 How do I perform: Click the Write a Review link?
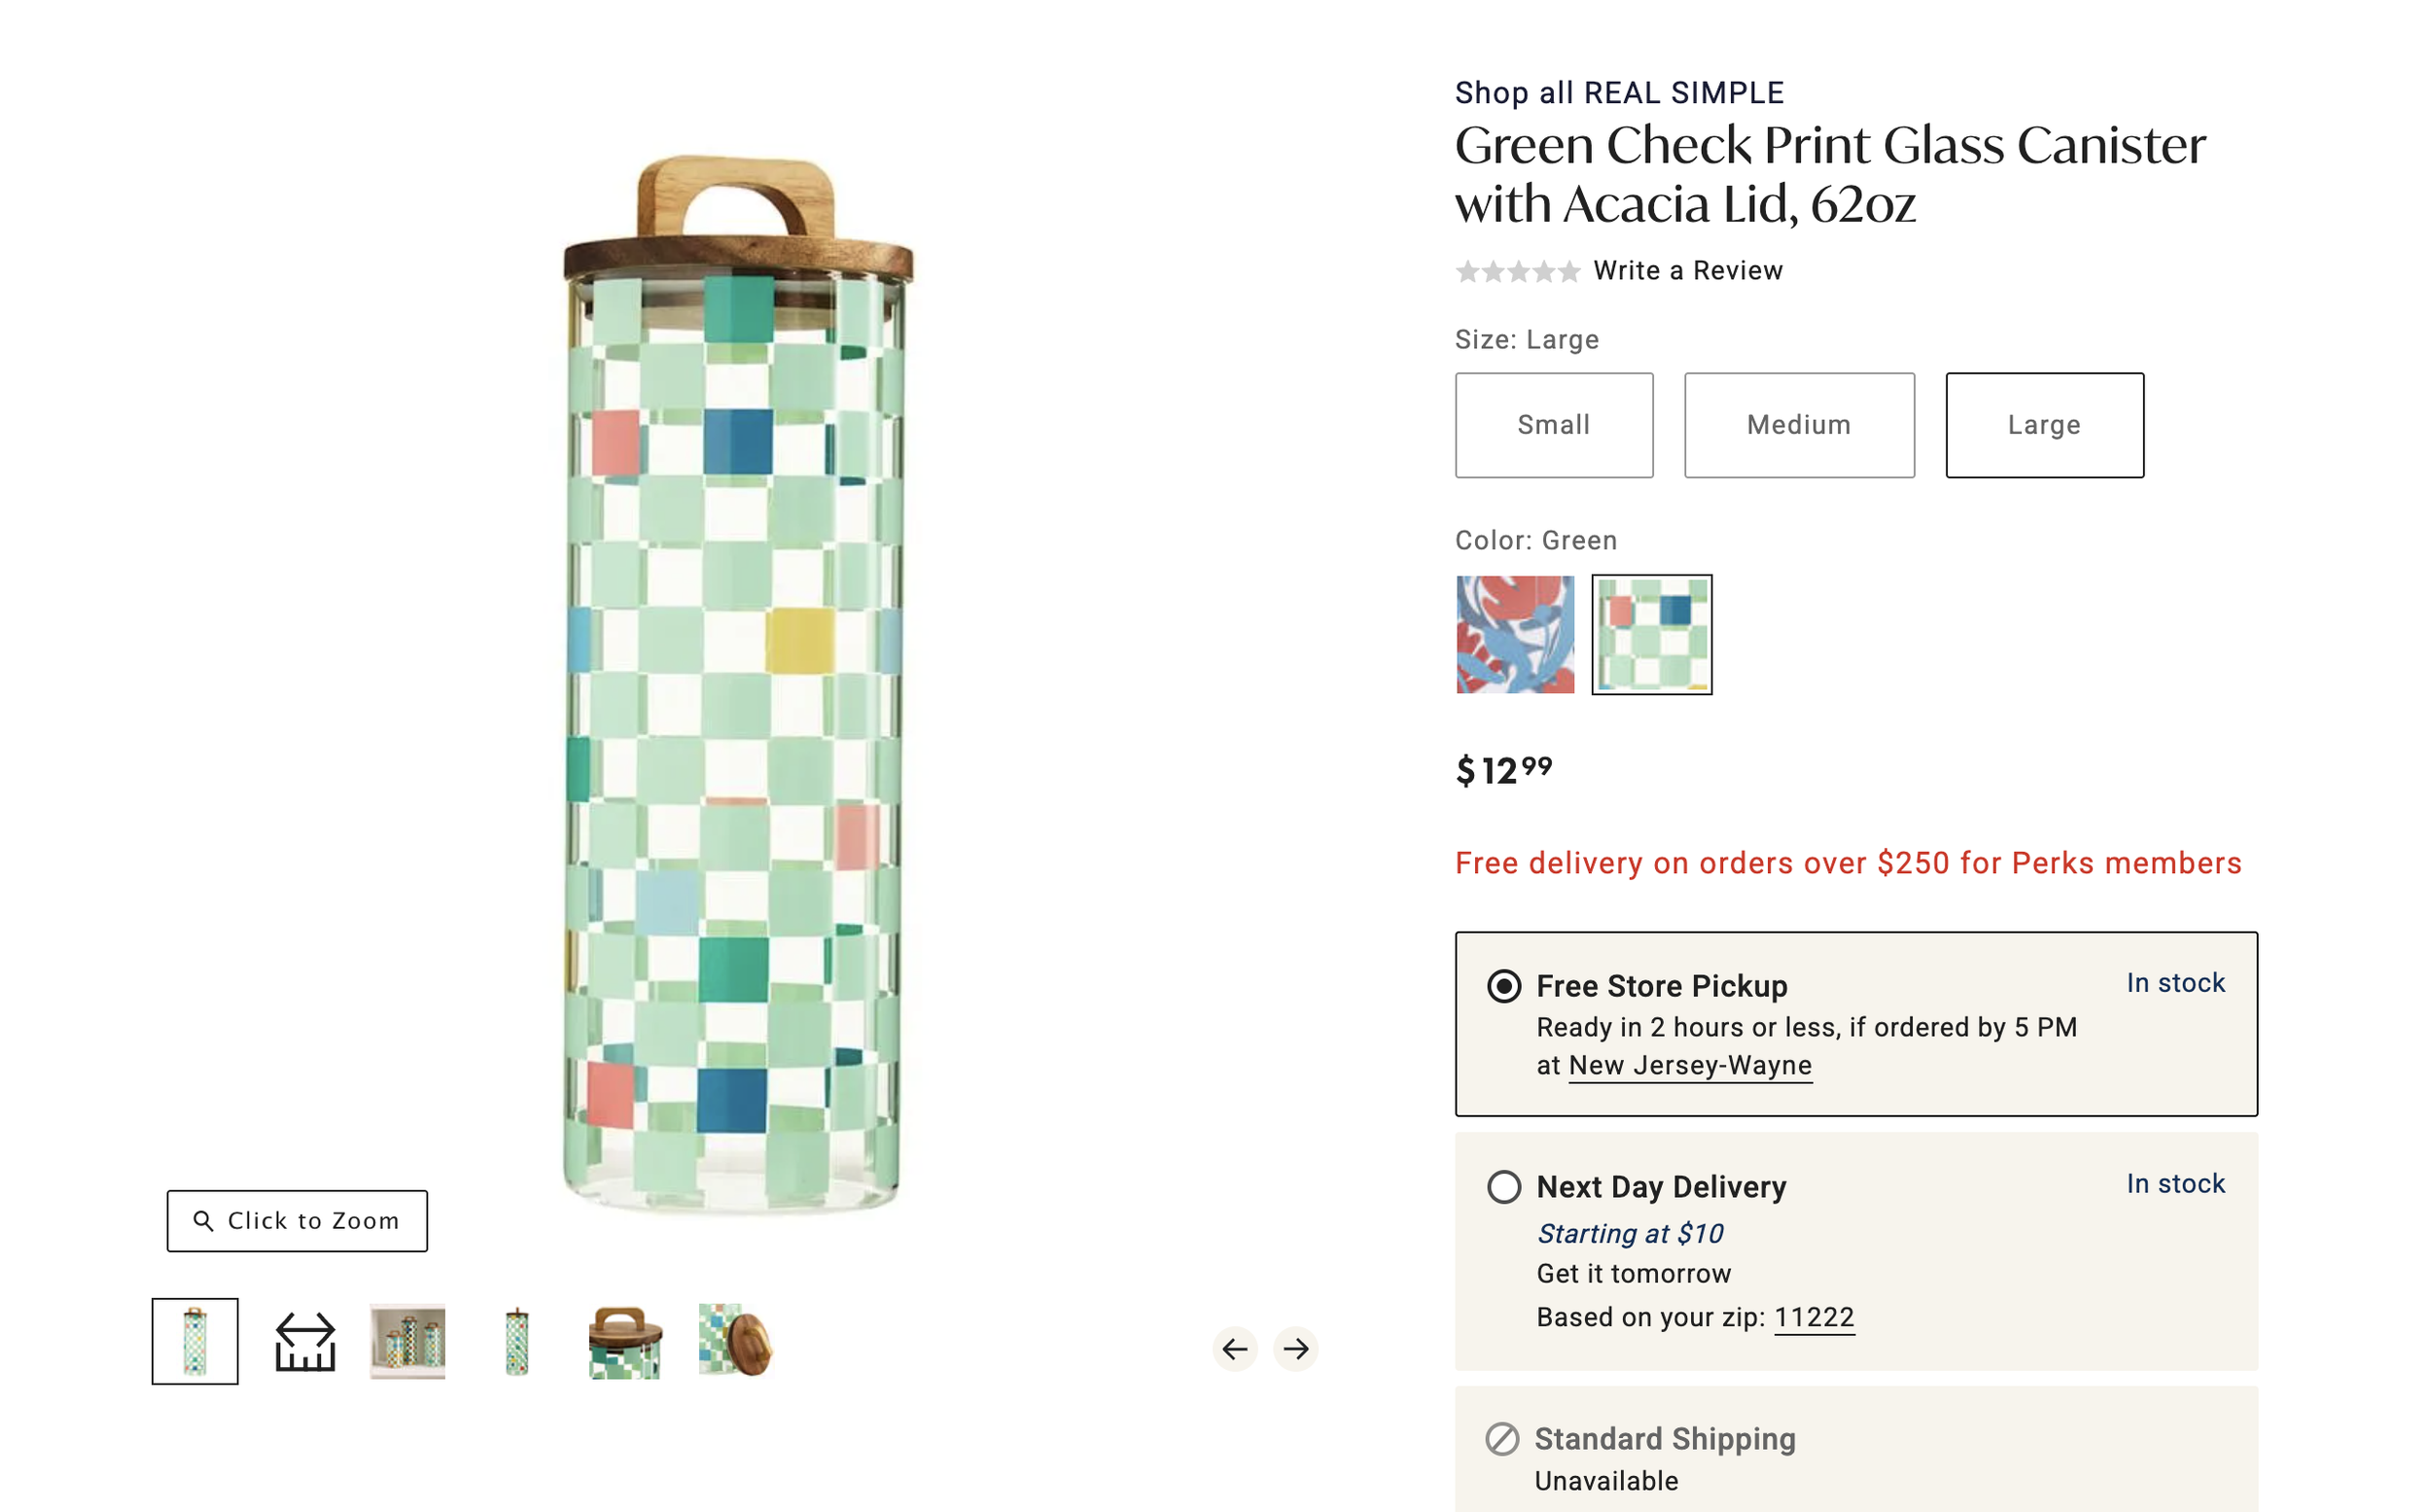pyautogui.click(x=1687, y=271)
